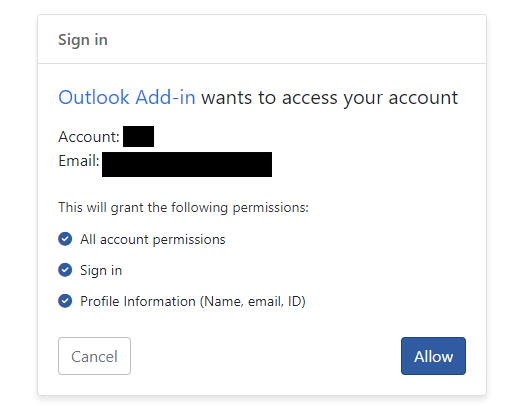Viewport: 515px width, 411px height.
Task: Click the checkmark icon beside Sign in permission
Action: 65,270
